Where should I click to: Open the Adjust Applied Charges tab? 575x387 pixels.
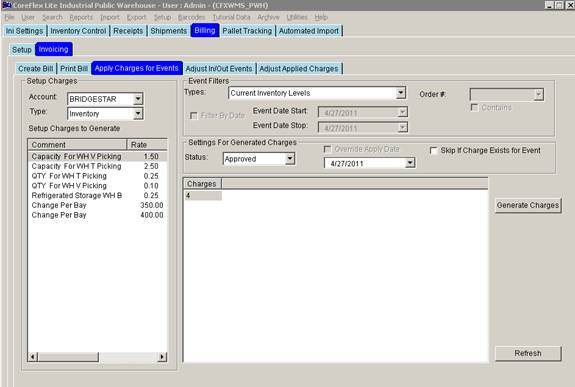[x=299, y=69]
